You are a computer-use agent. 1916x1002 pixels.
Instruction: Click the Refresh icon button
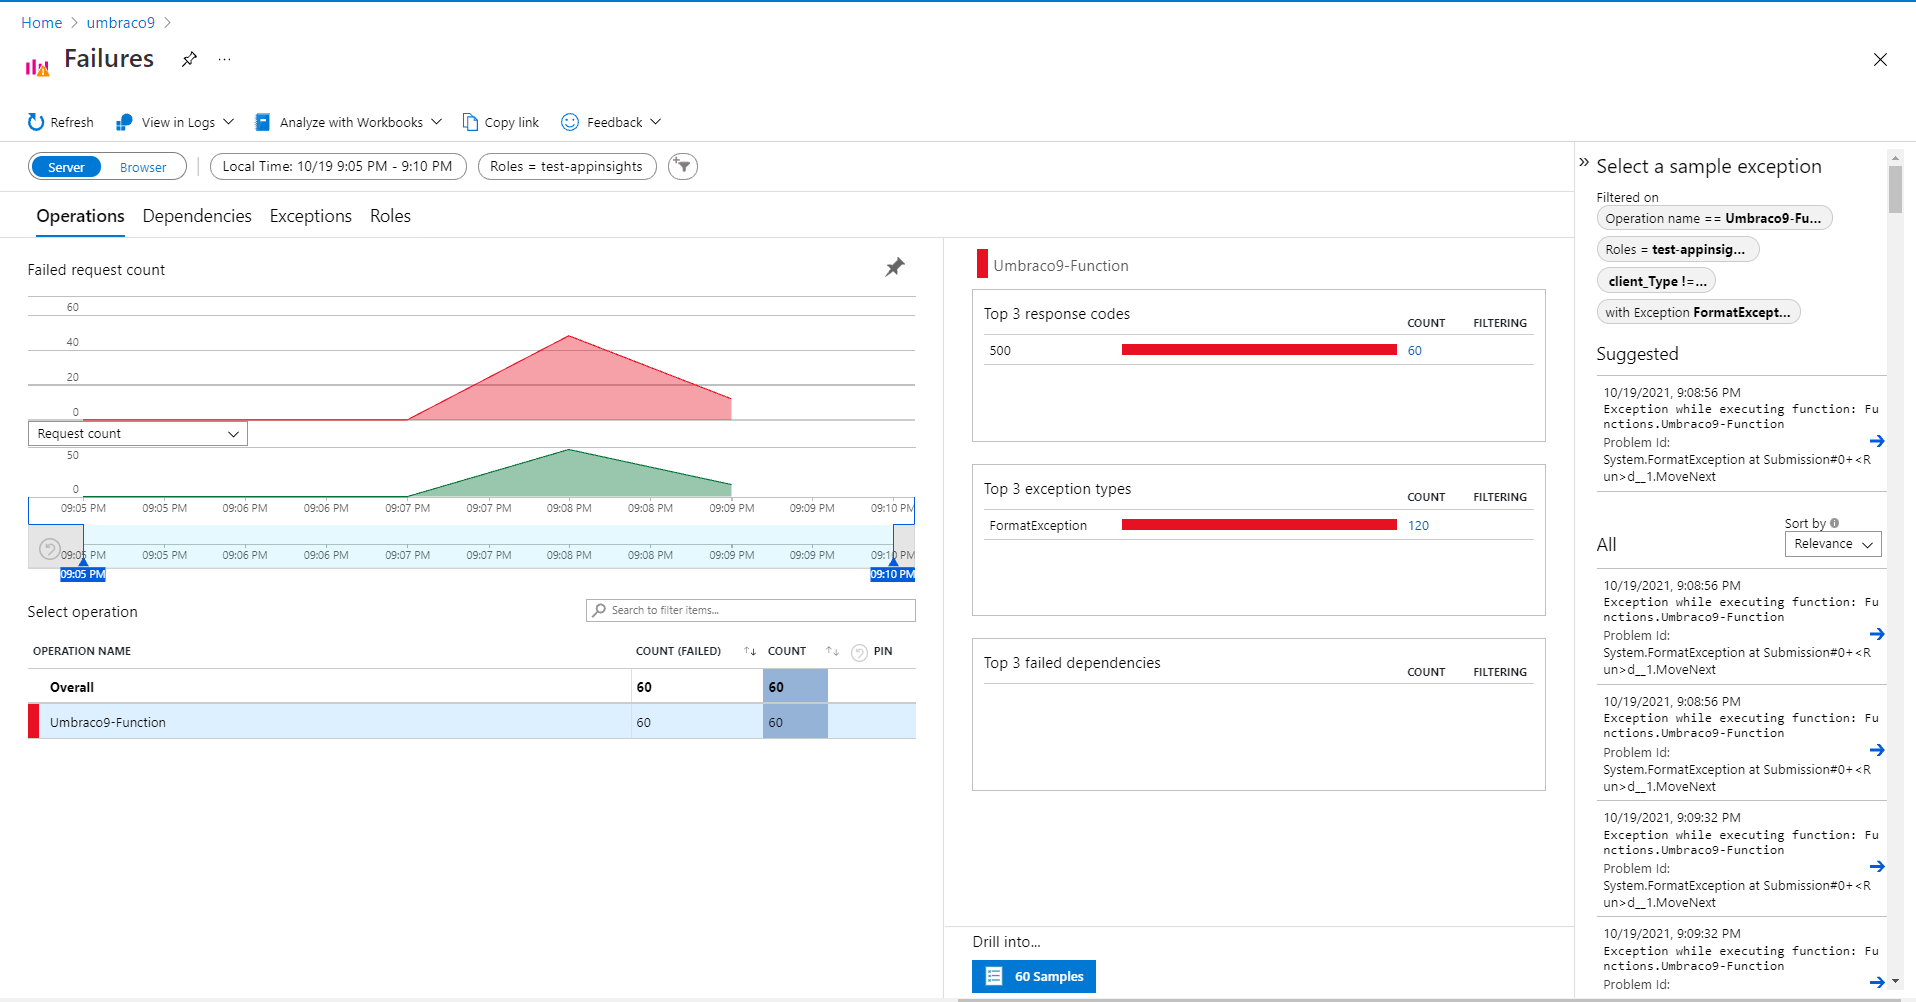pyautogui.click(x=60, y=122)
